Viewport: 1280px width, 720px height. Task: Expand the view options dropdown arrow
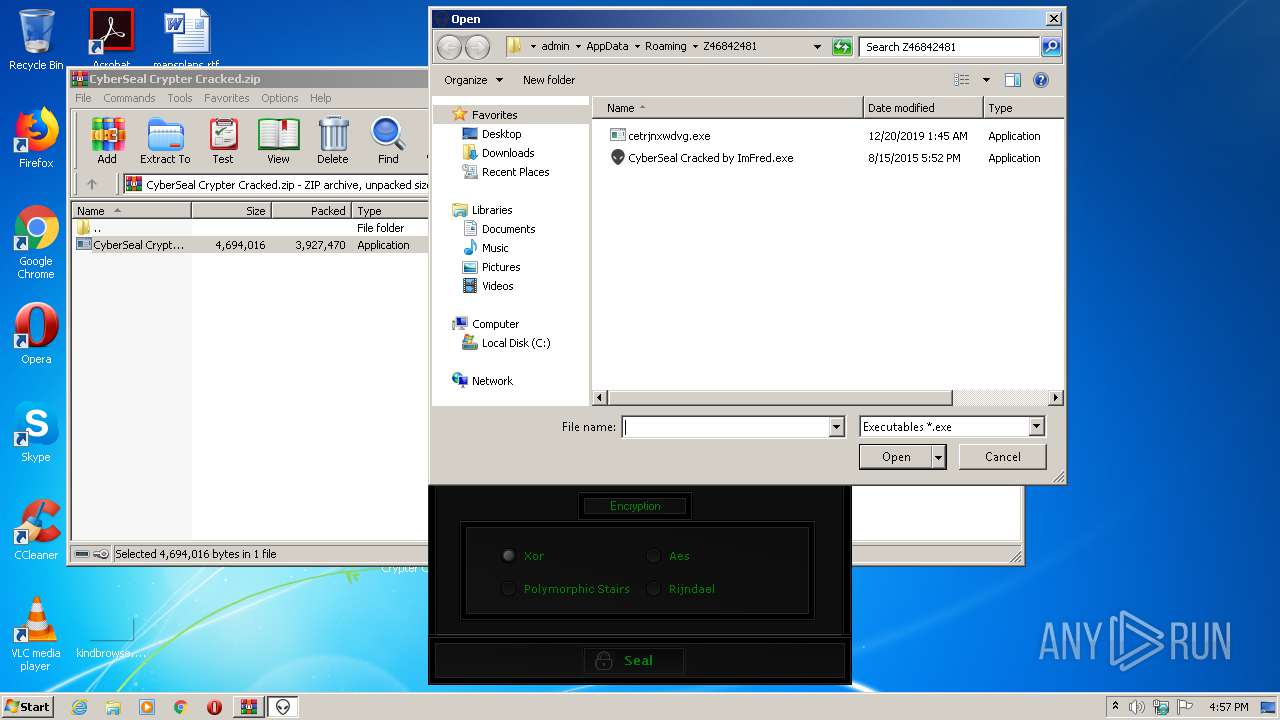(x=986, y=80)
